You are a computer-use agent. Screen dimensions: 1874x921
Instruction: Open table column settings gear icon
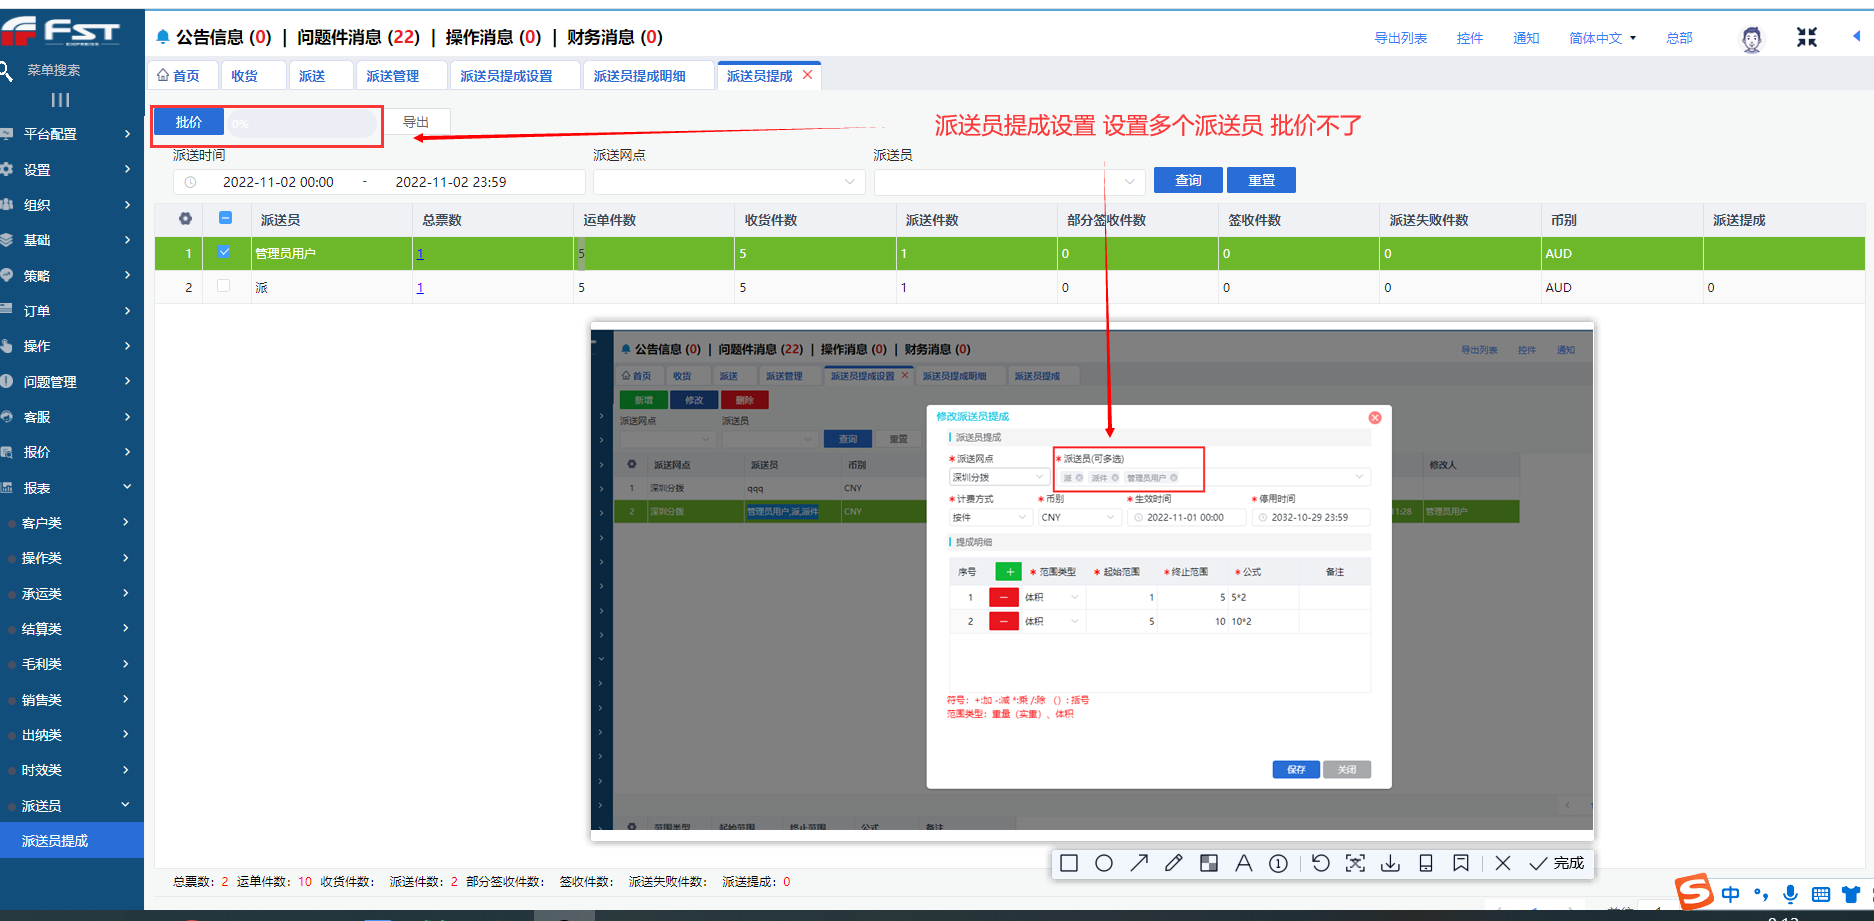tap(185, 219)
